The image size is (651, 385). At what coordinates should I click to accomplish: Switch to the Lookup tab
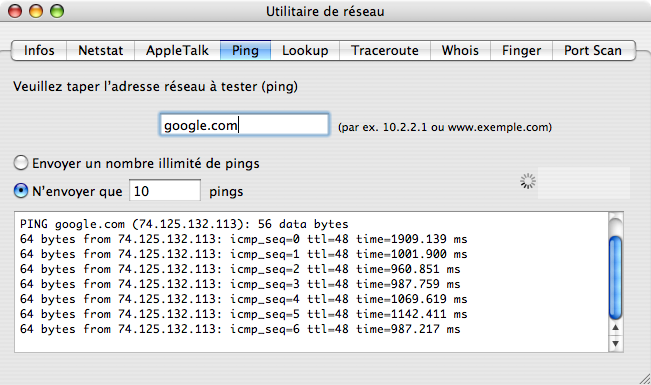click(x=305, y=50)
